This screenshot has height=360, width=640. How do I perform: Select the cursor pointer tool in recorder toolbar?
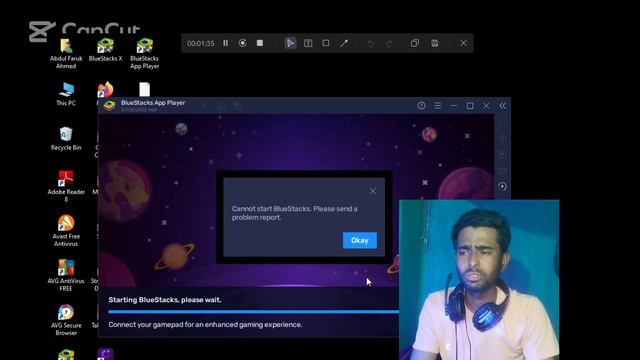pos(290,43)
